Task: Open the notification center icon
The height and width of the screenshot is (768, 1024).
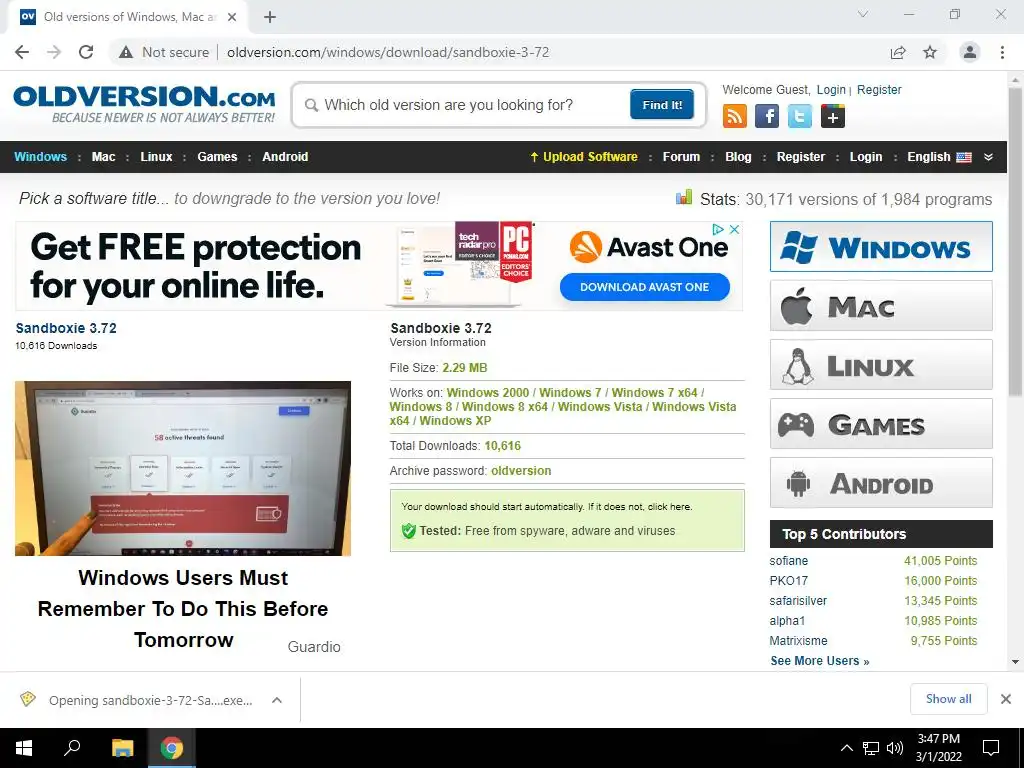Action: tap(991, 748)
